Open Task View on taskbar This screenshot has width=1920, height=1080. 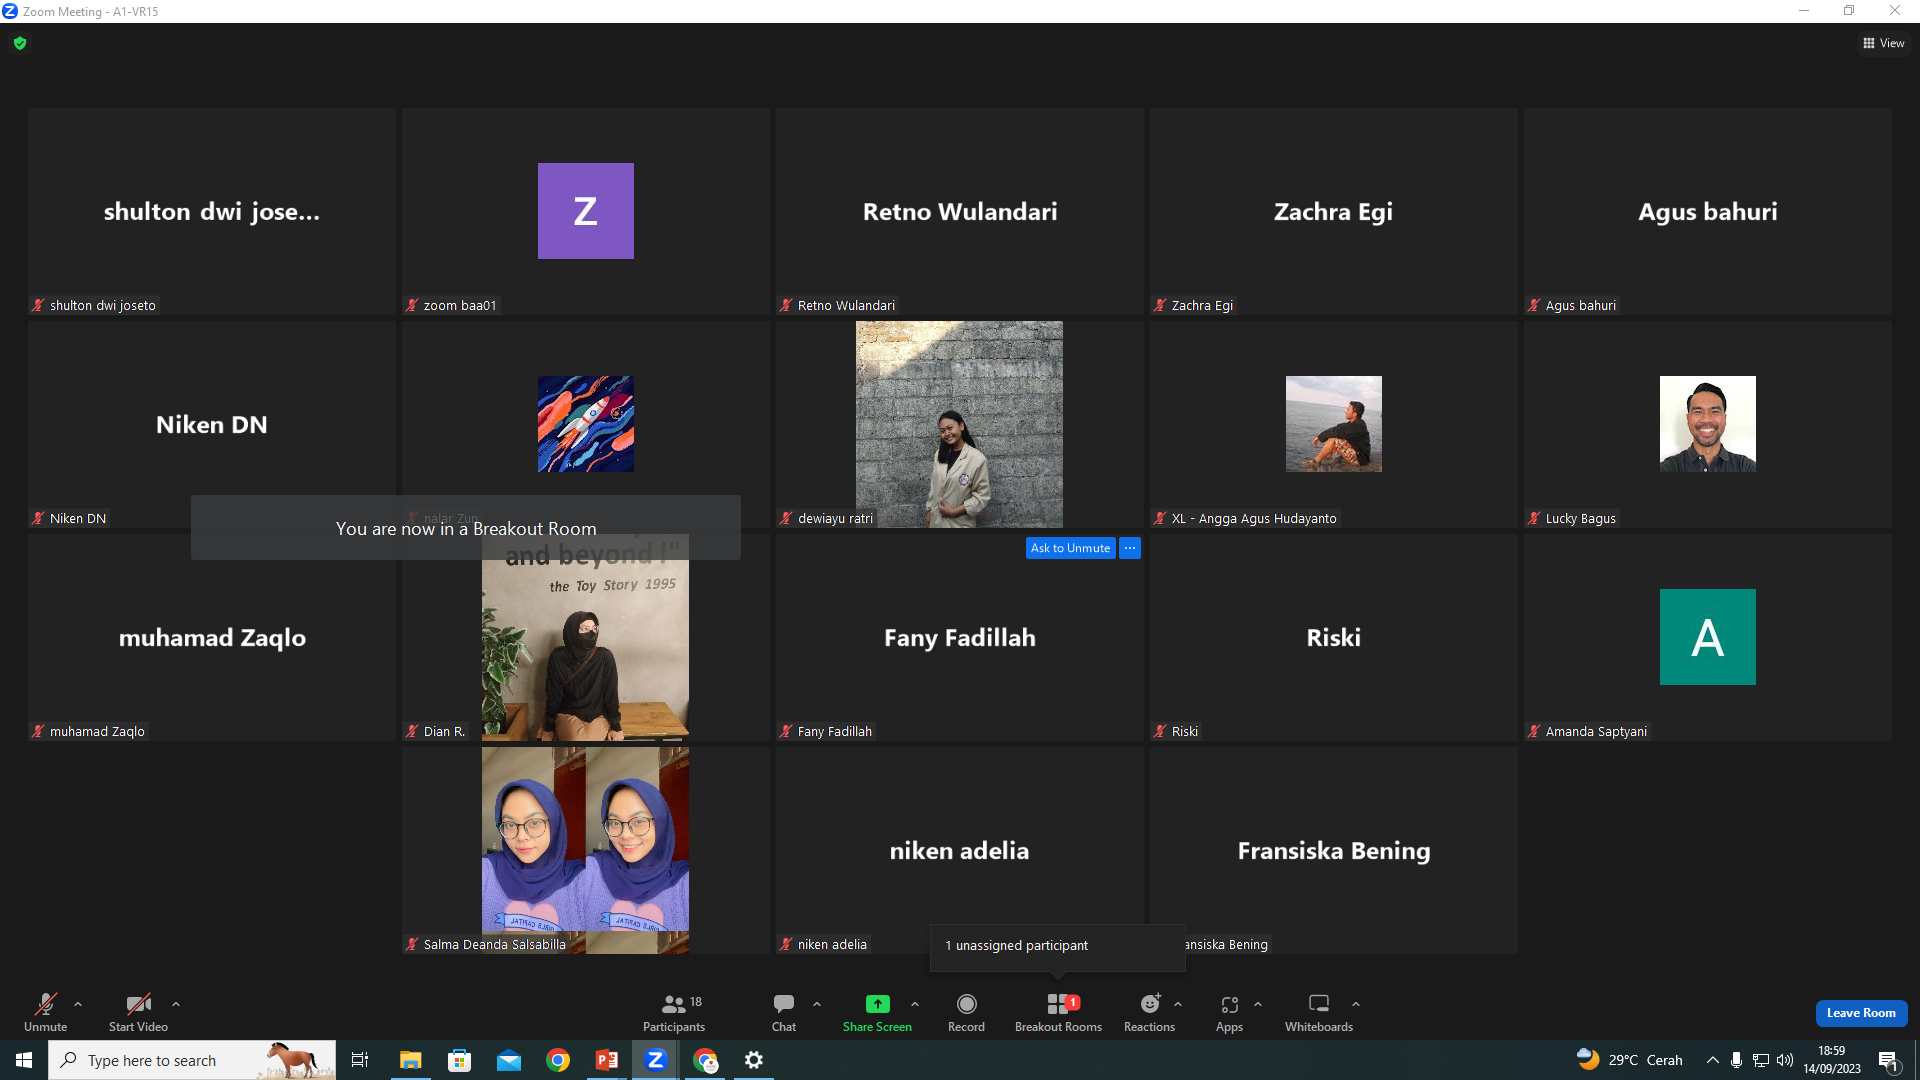tap(360, 1060)
